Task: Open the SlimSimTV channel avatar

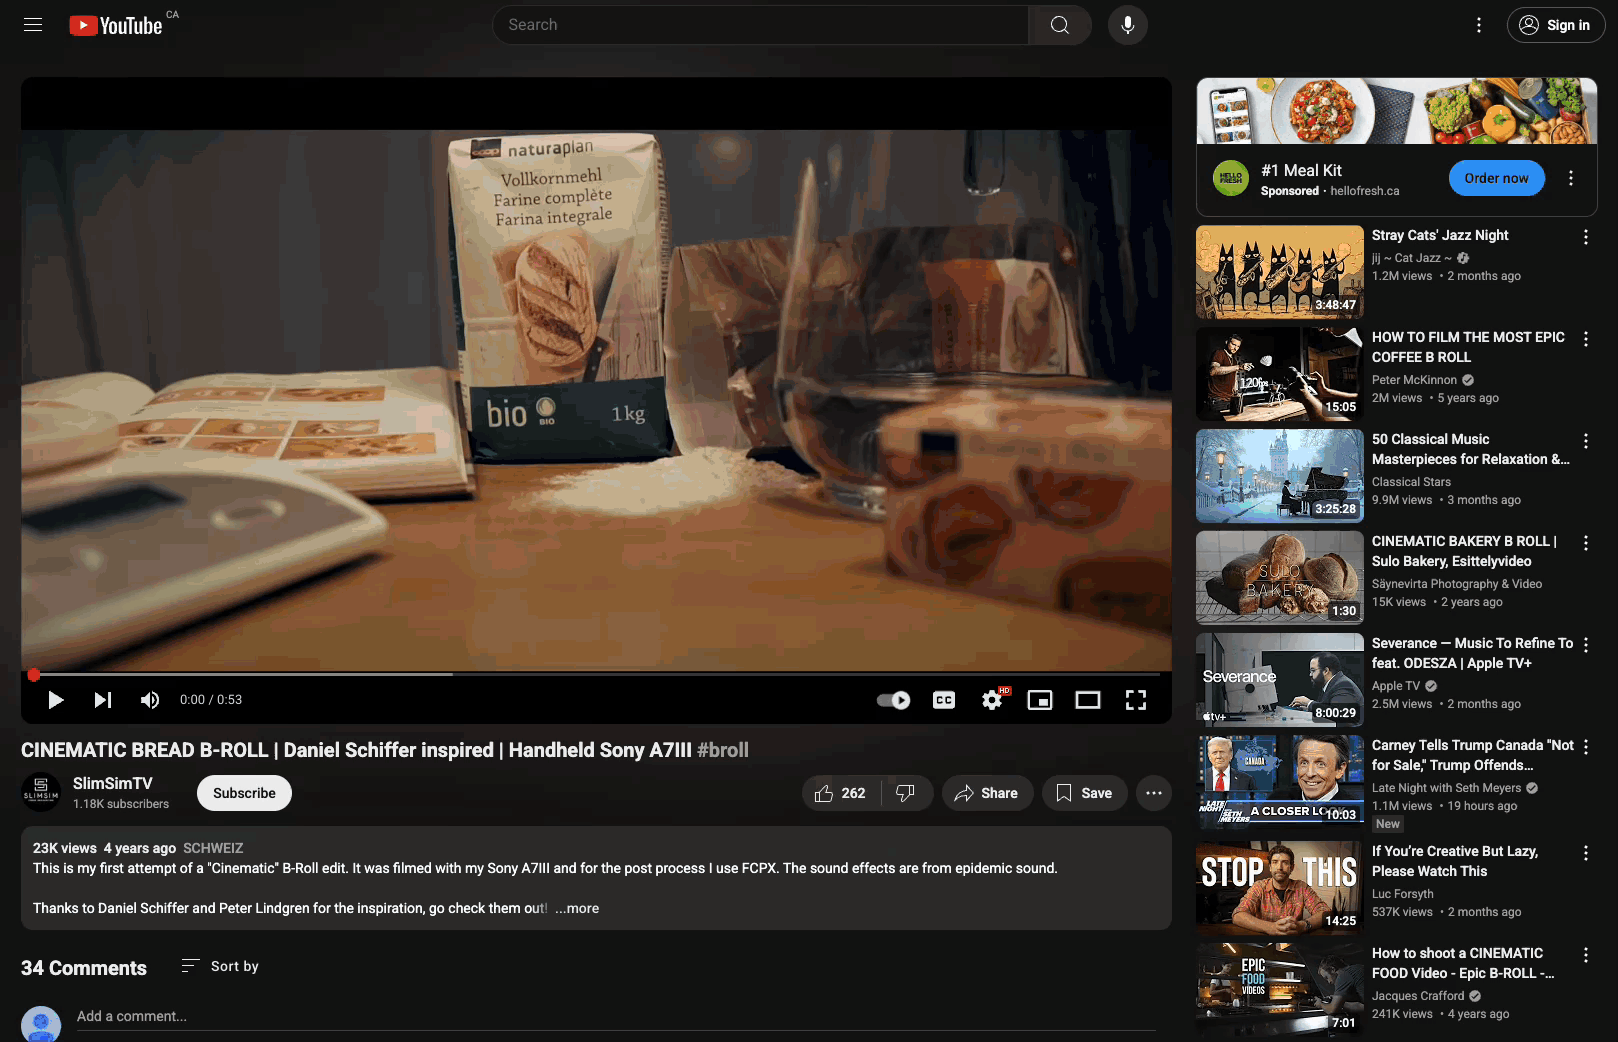Action: (x=41, y=793)
